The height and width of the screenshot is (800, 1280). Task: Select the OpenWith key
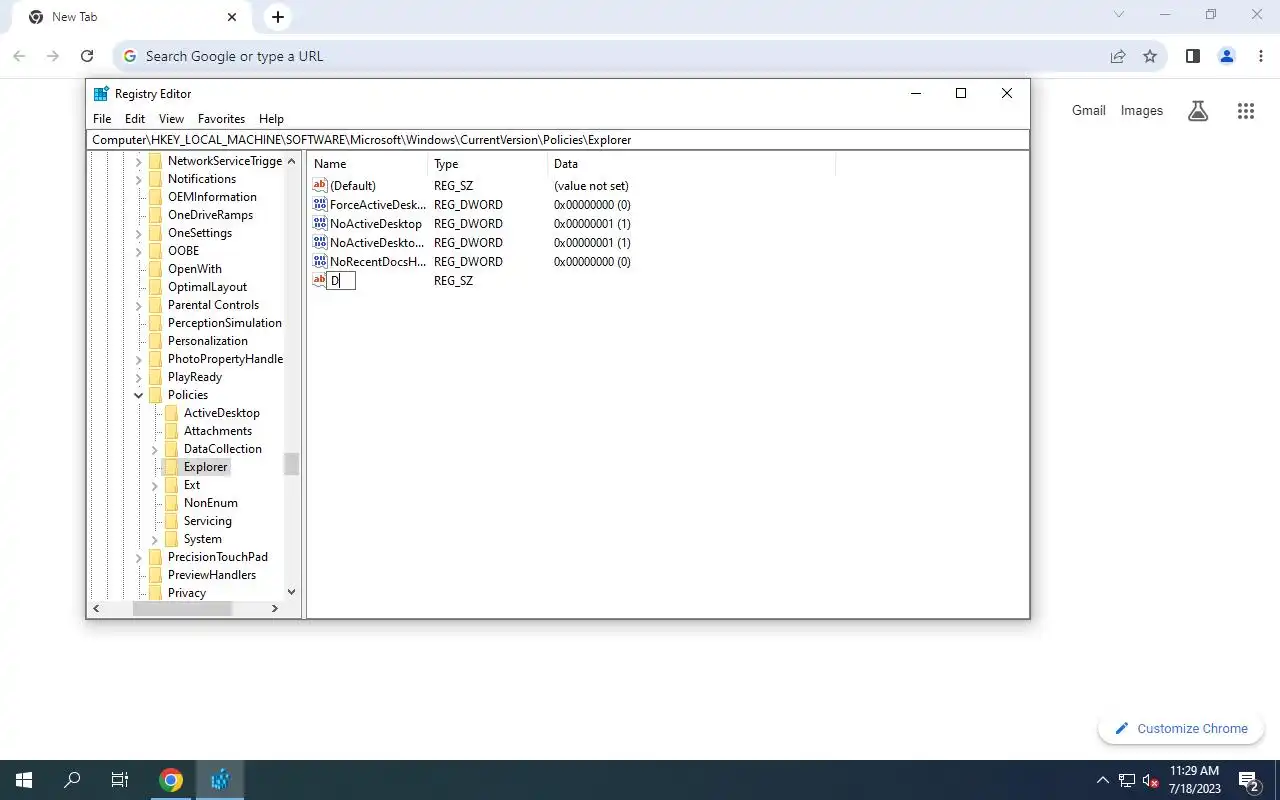[x=195, y=269]
